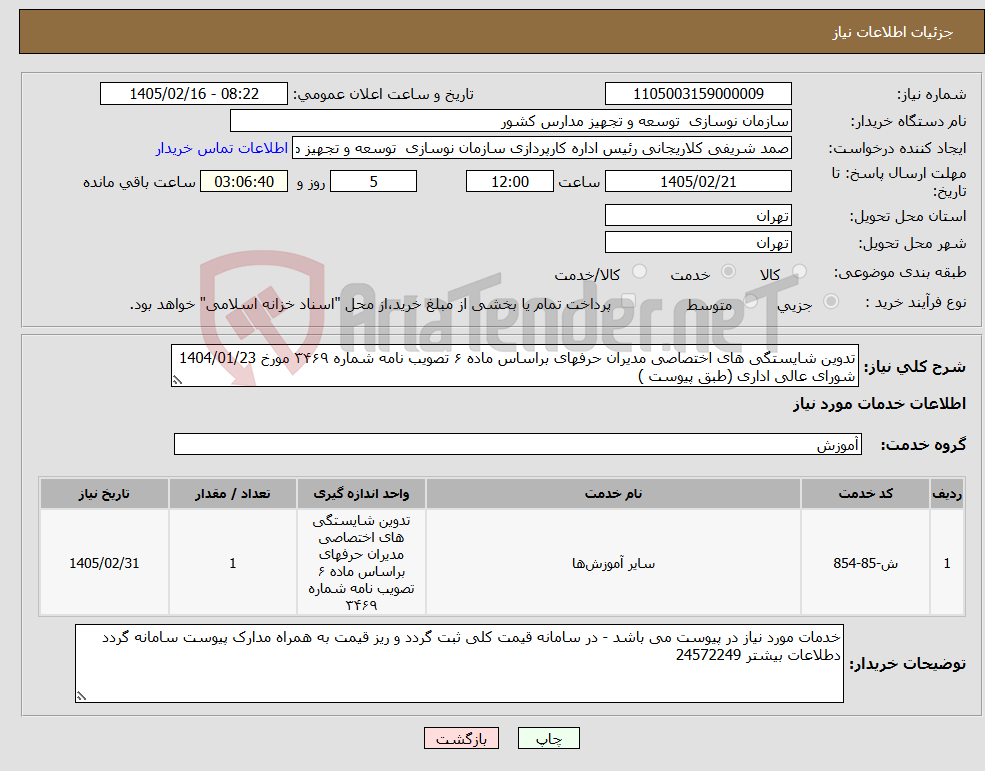Click the تعداد / مقدار column header

click(x=232, y=494)
